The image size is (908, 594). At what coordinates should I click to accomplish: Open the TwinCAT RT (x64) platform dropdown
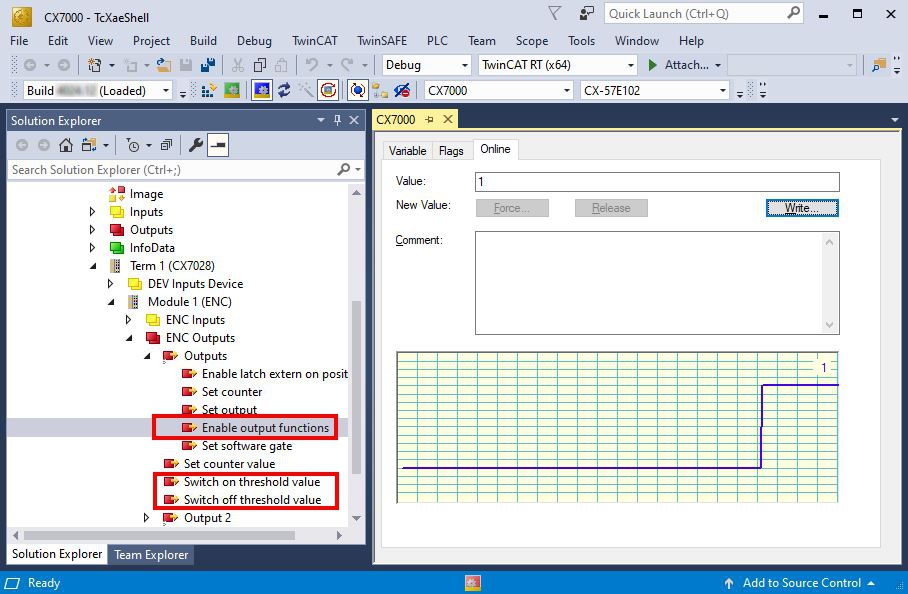coord(631,65)
